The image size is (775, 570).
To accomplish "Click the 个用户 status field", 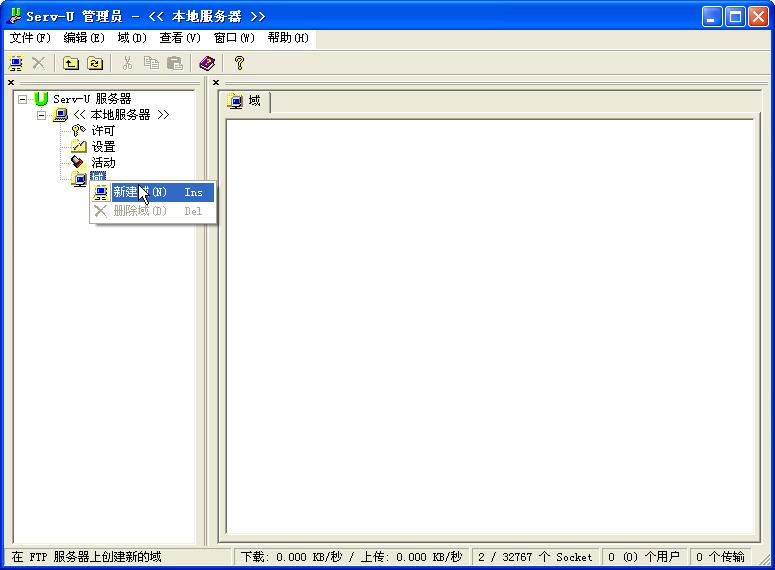I will tap(644, 557).
